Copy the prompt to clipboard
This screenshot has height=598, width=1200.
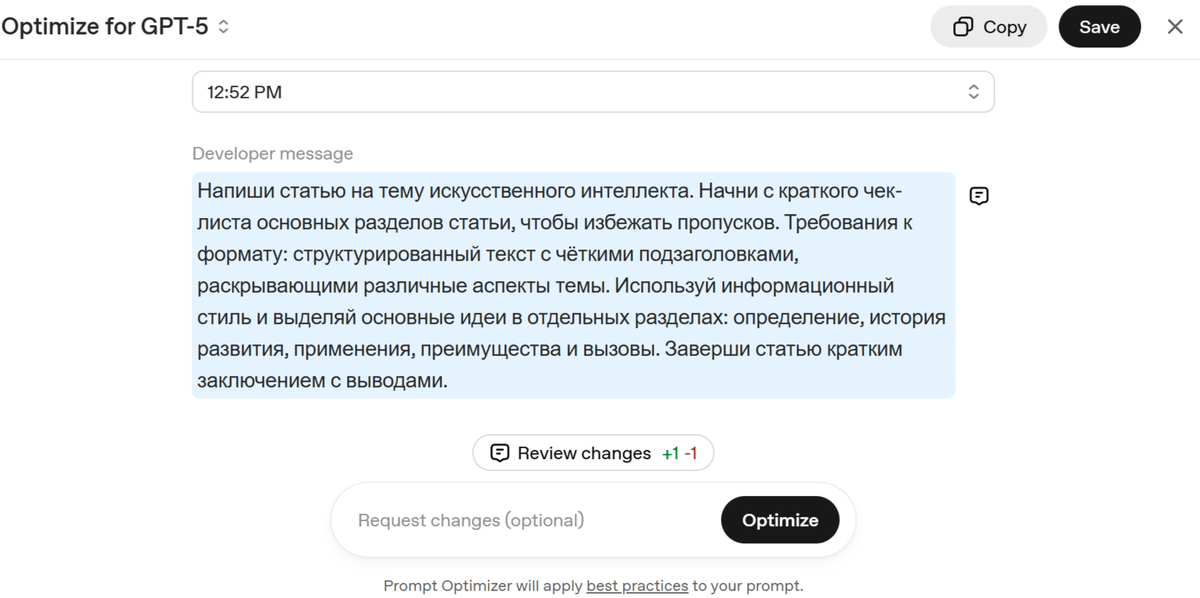click(x=988, y=26)
